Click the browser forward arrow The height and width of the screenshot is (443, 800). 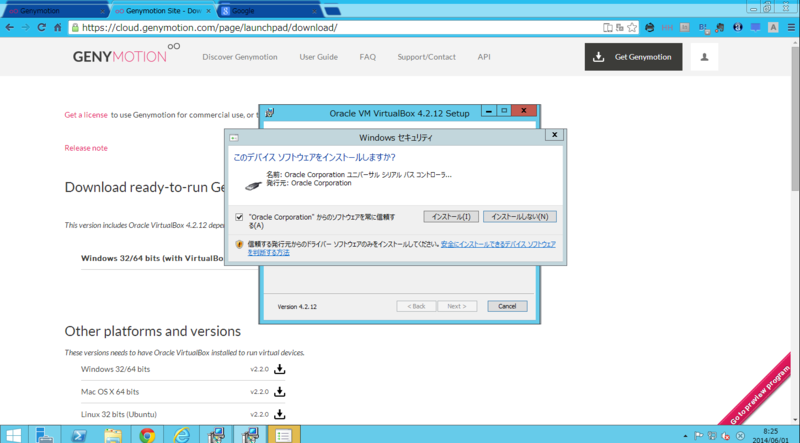pyautogui.click(x=26, y=28)
